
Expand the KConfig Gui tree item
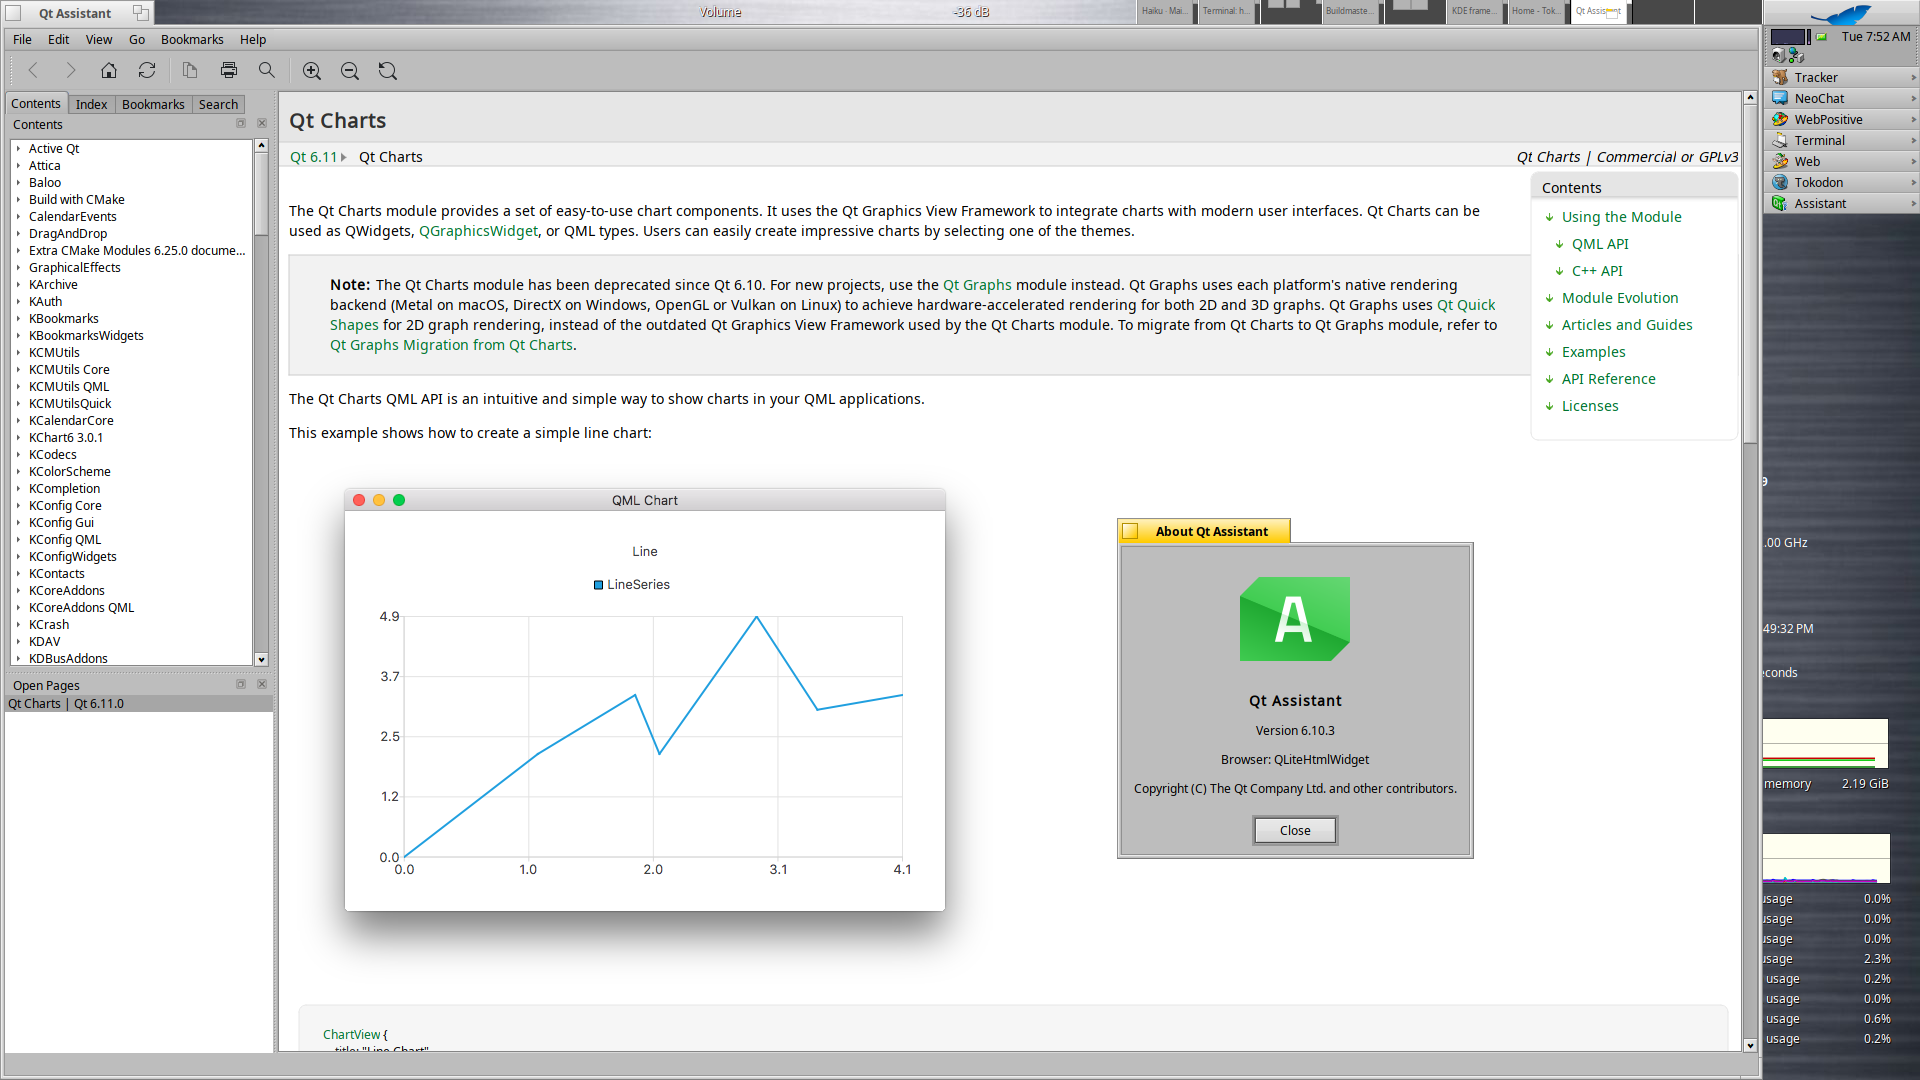[x=18, y=523]
